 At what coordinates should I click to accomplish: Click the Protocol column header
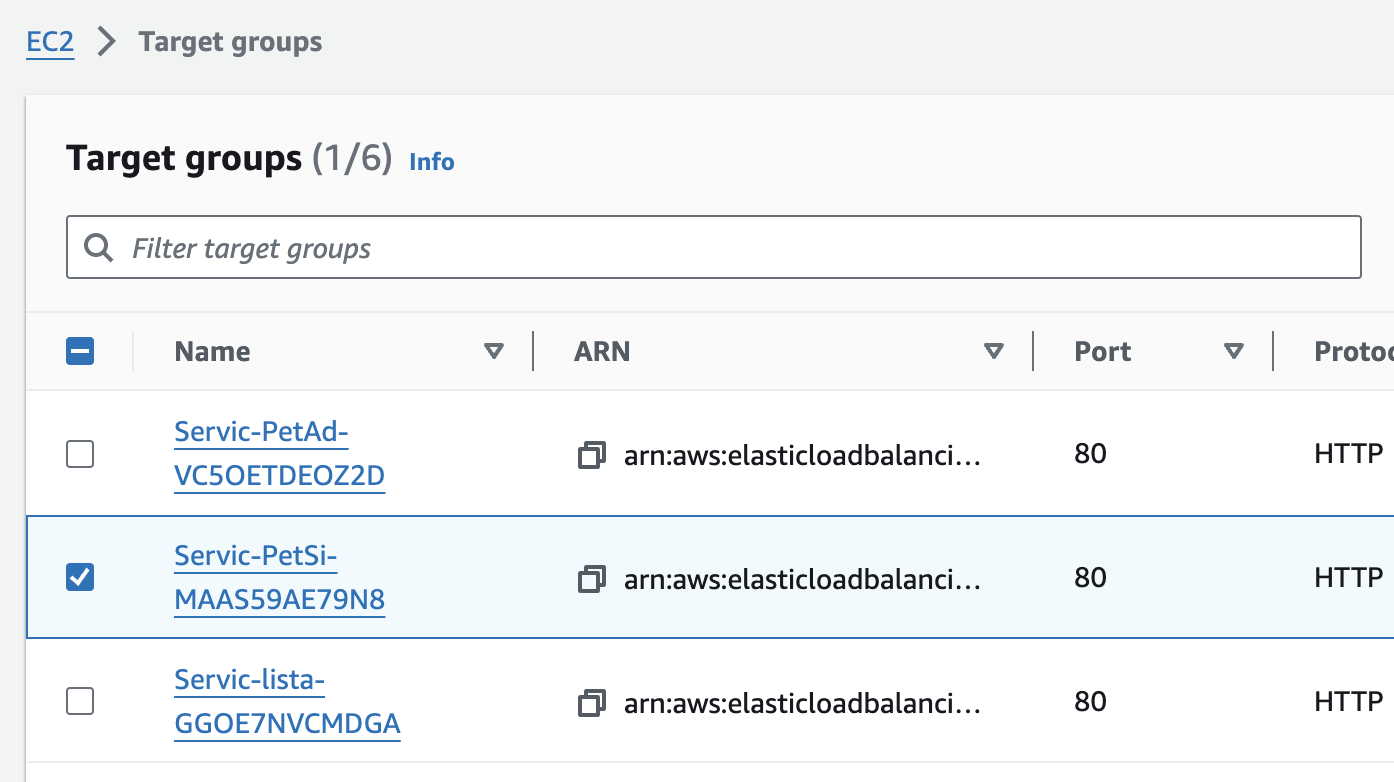click(x=1354, y=351)
